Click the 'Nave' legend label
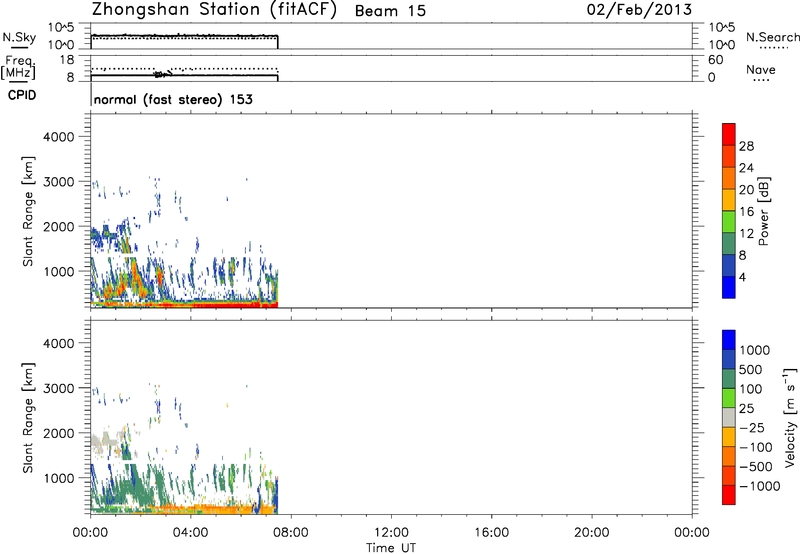800x554 pixels. point(761,69)
